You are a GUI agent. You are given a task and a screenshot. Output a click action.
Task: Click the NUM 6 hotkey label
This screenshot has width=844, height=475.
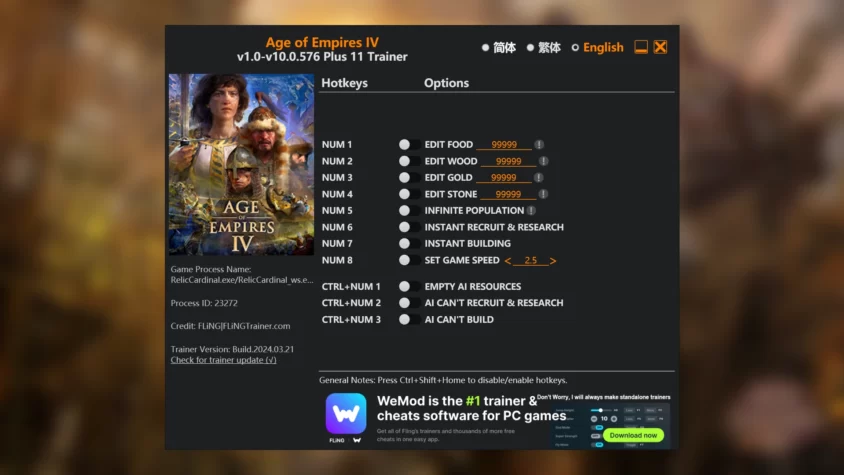coord(337,227)
